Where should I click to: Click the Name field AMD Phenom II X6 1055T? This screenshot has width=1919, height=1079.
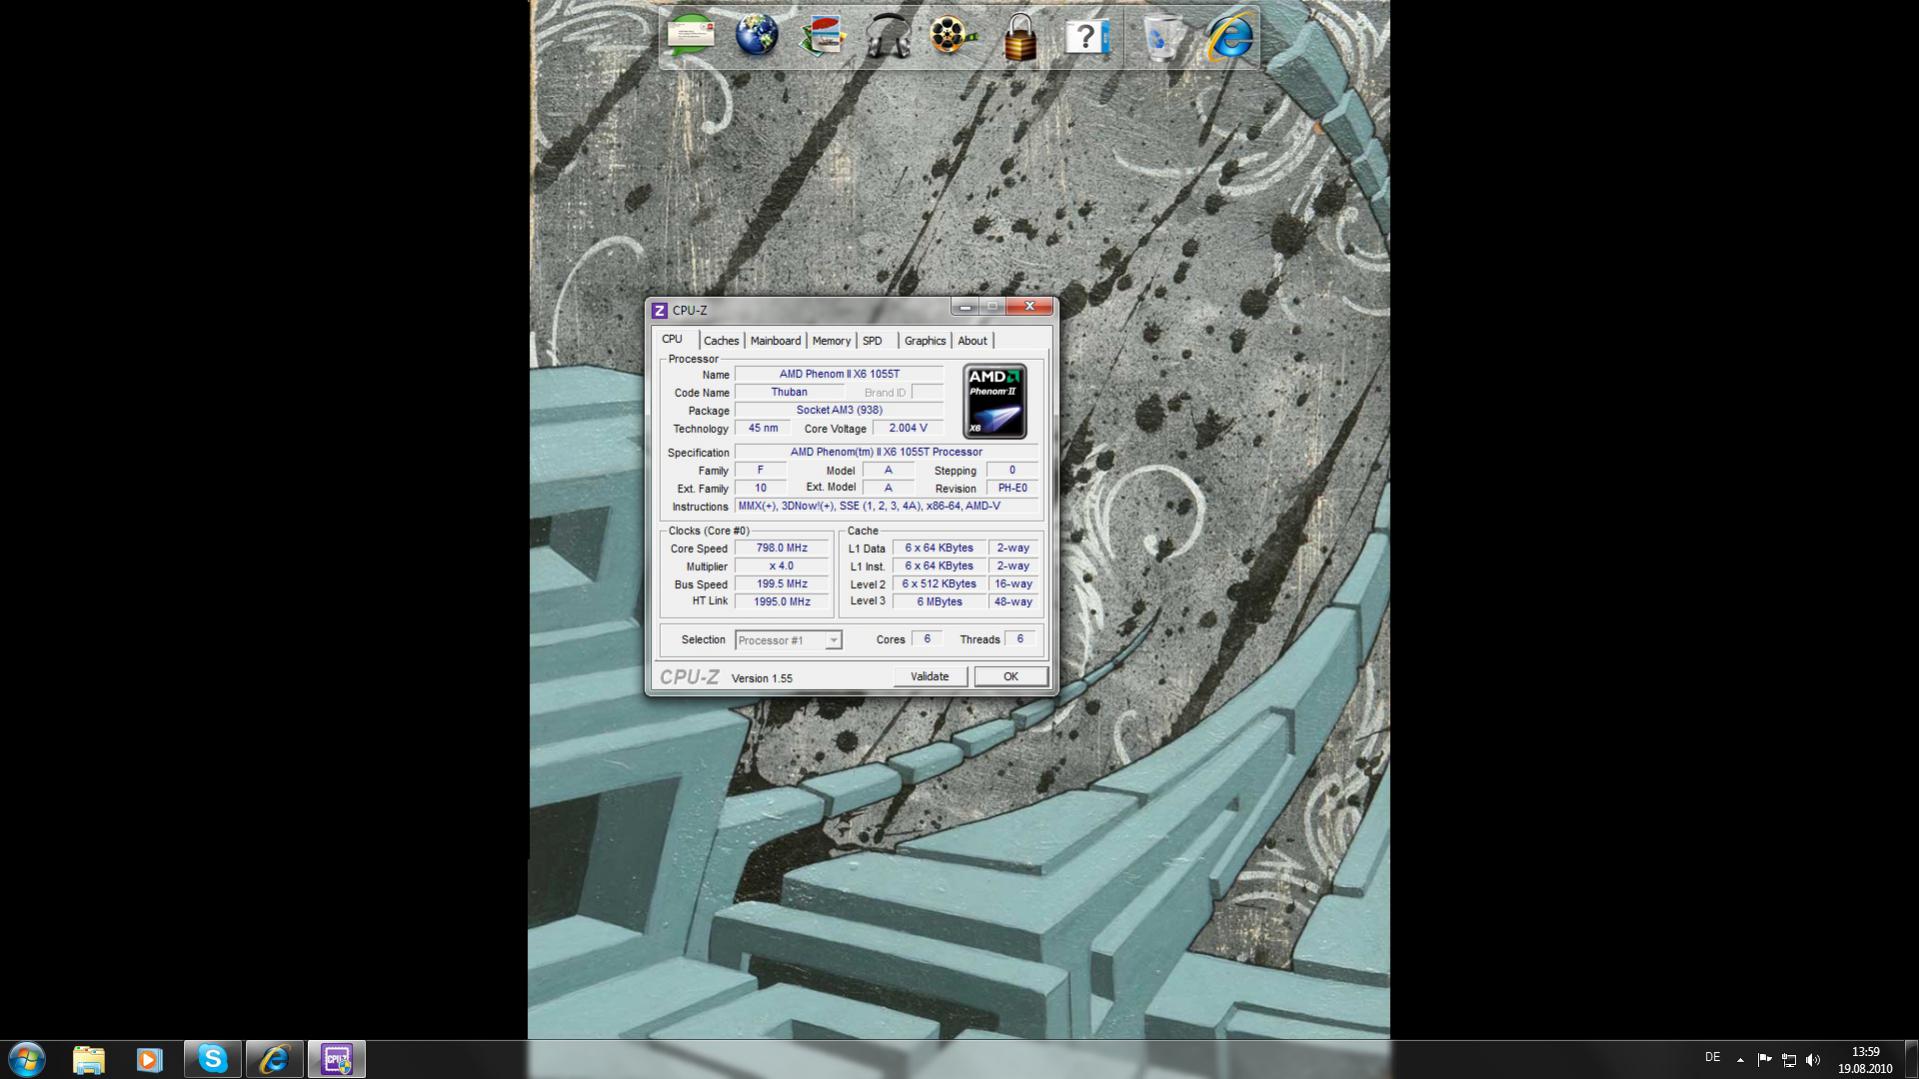coord(839,374)
